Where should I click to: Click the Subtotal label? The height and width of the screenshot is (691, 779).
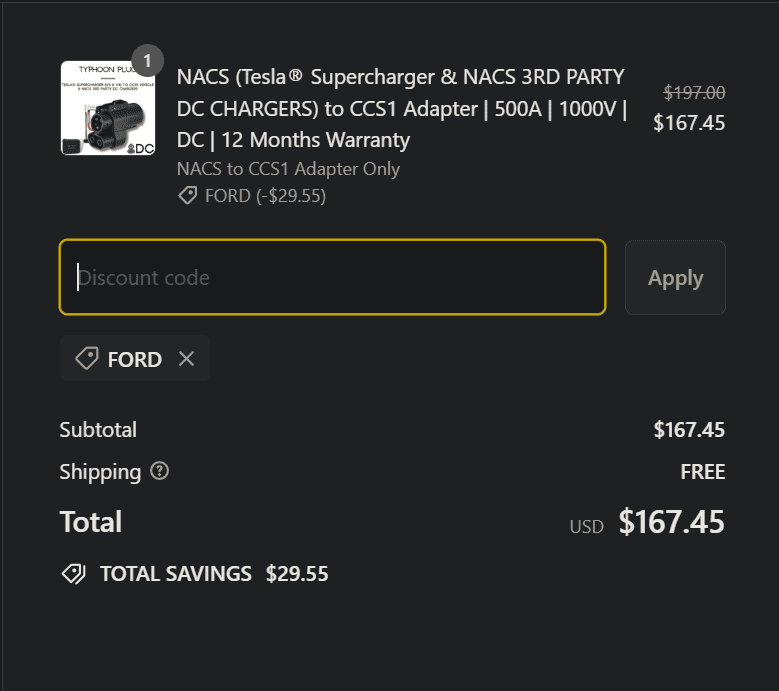(x=98, y=430)
